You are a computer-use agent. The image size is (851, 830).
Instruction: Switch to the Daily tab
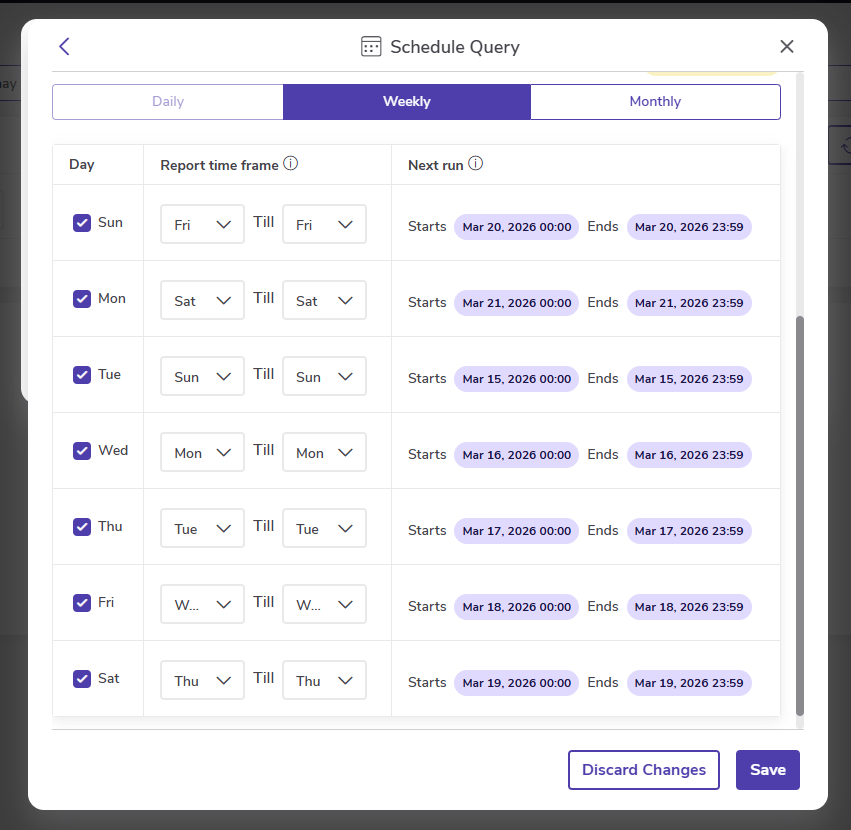coord(168,102)
